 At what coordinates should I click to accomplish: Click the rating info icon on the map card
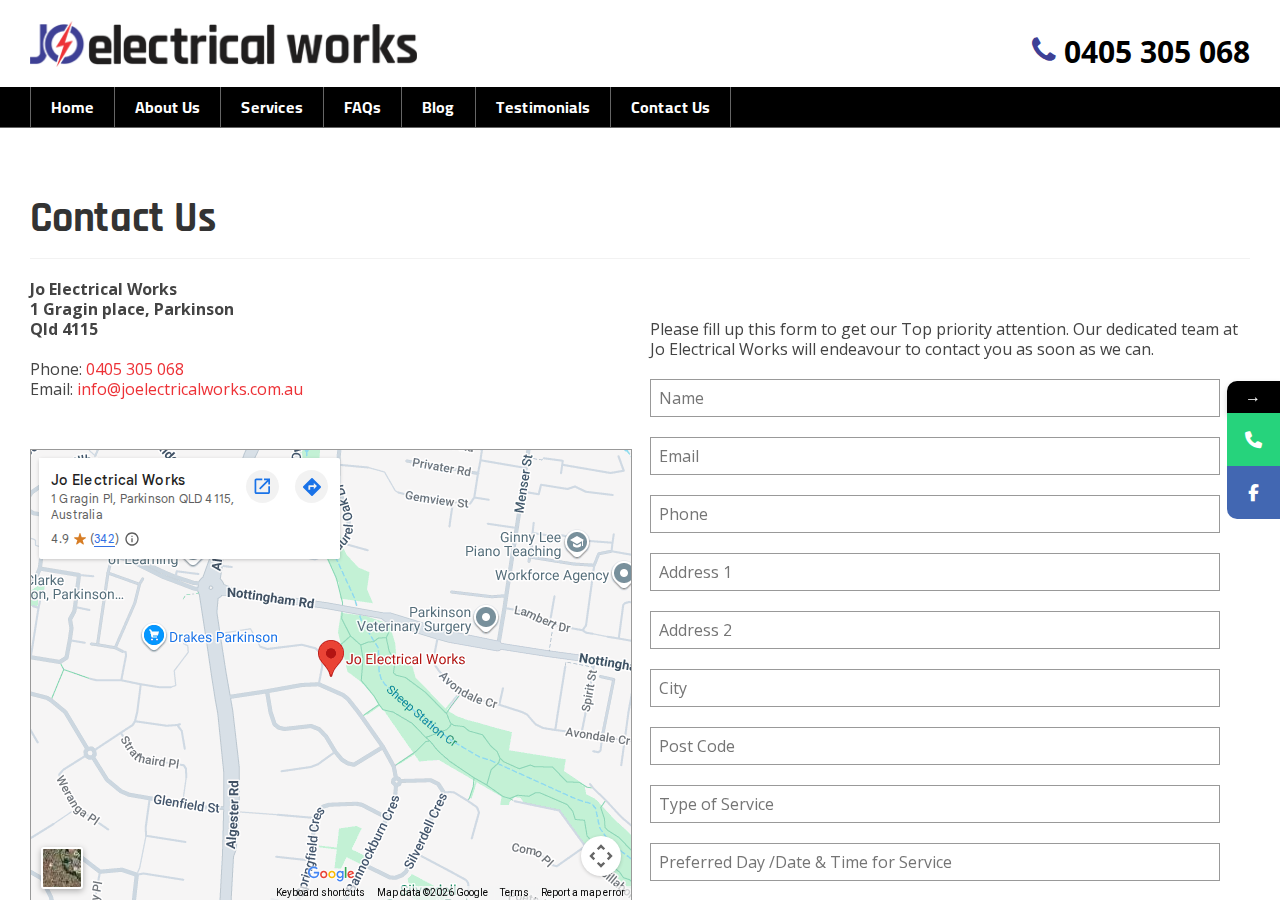click(x=132, y=539)
